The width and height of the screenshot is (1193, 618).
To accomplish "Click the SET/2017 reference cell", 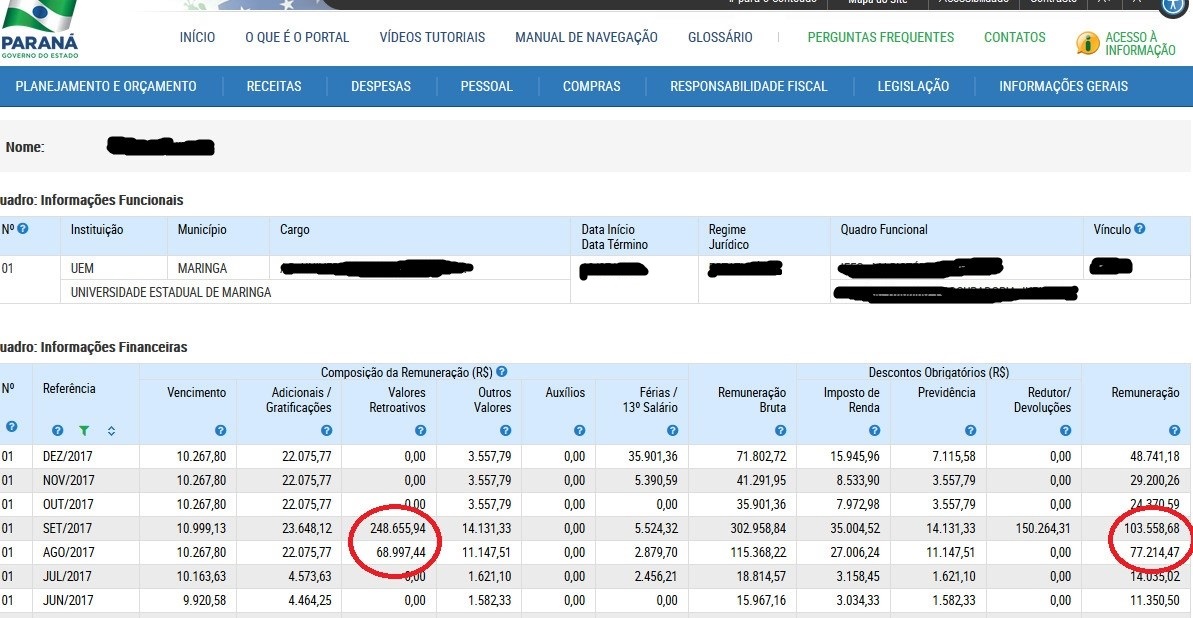I will point(68,528).
